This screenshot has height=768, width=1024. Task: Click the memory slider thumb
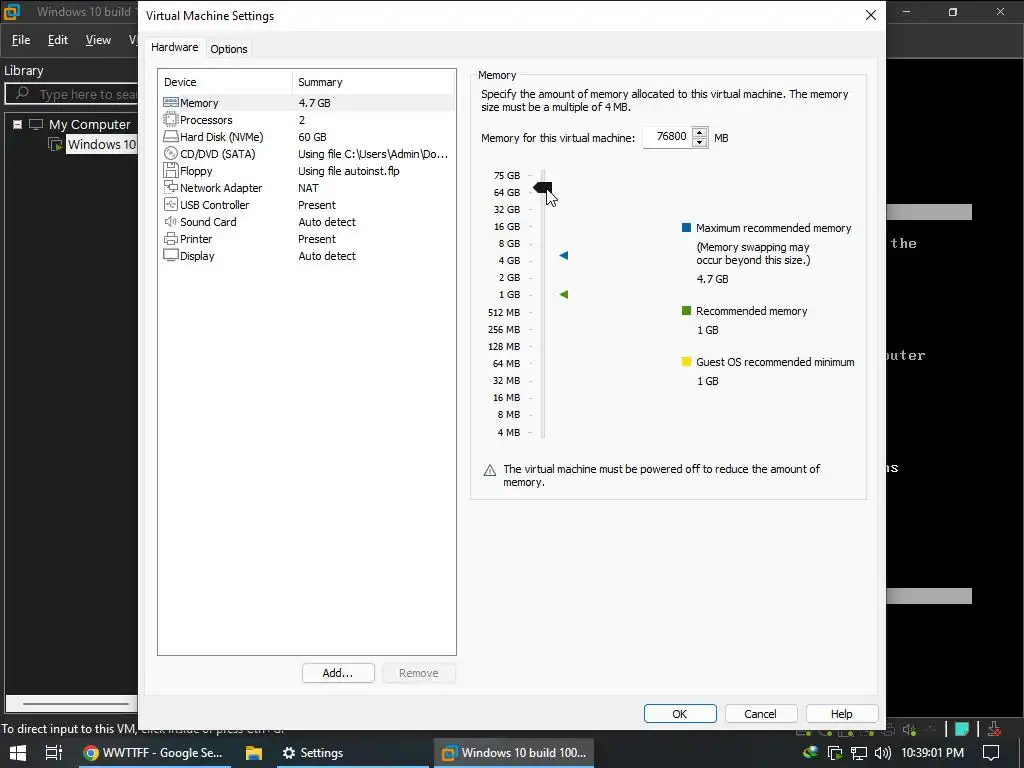543,187
